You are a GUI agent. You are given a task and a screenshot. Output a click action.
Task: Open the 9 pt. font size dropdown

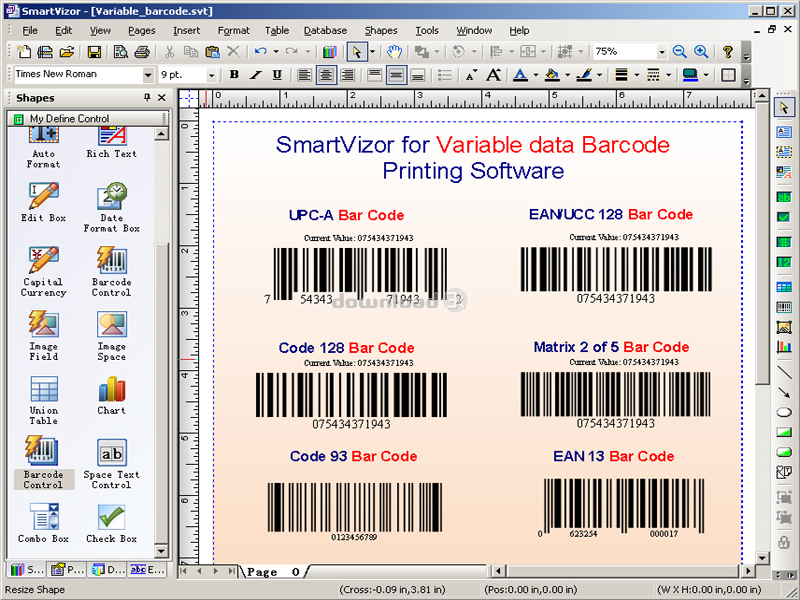211,75
